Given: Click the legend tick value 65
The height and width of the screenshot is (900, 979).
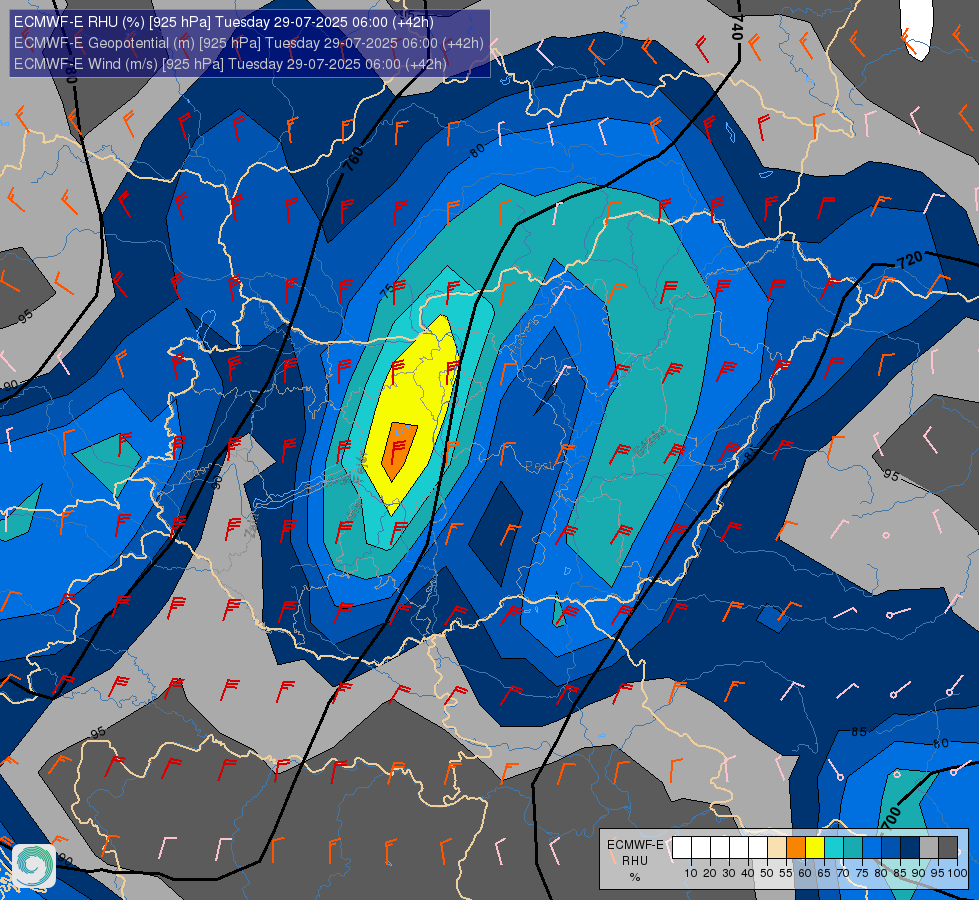Looking at the screenshot, I should [x=824, y=873].
